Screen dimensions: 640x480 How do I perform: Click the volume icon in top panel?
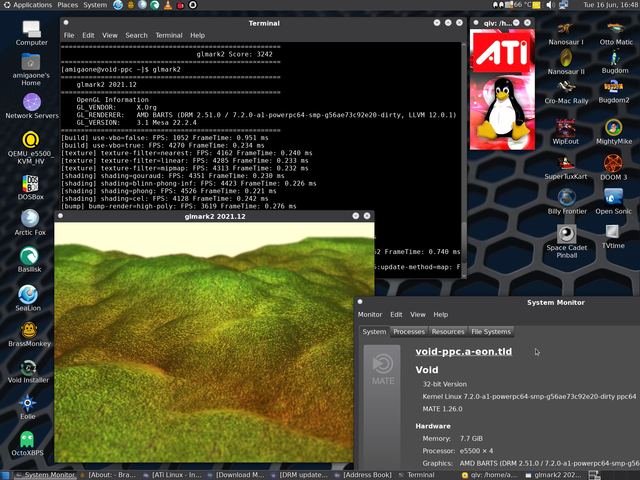pyautogui.click(x=550, y=5)
